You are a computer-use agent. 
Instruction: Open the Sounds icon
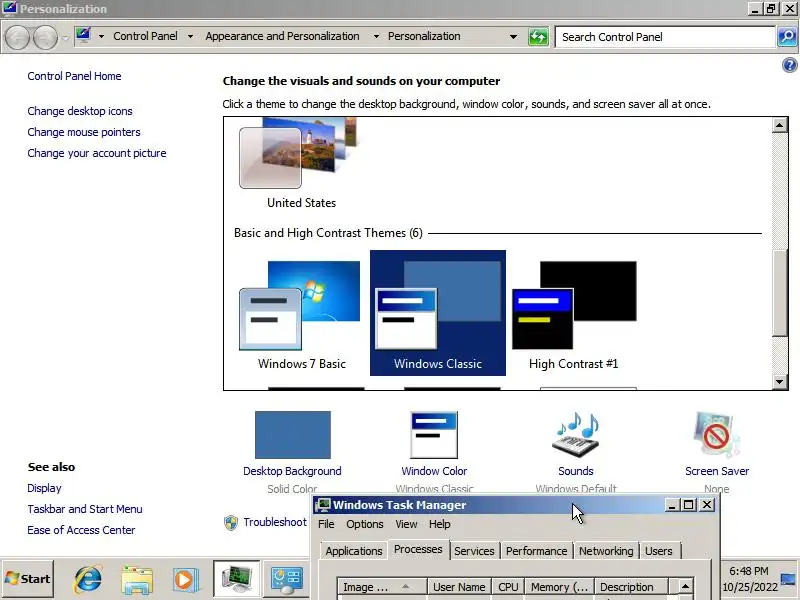[x=576, y=435]
